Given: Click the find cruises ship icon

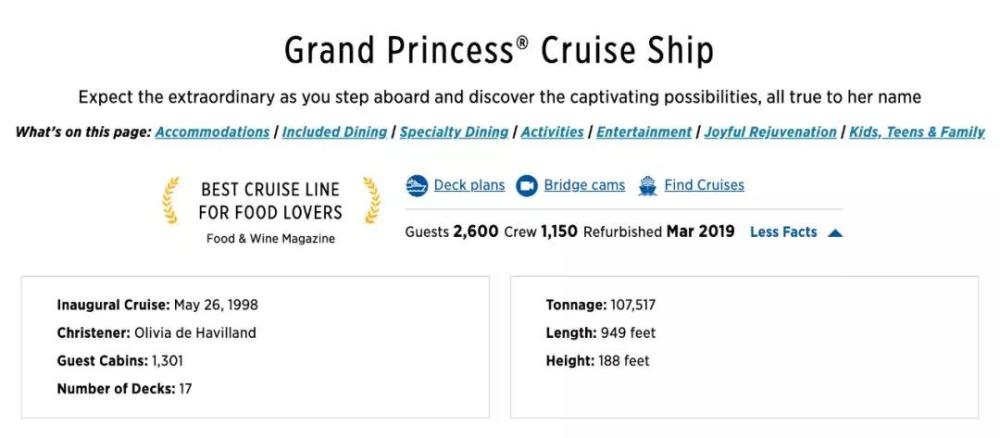Looking at the screenshot, I should coord(647,185).
